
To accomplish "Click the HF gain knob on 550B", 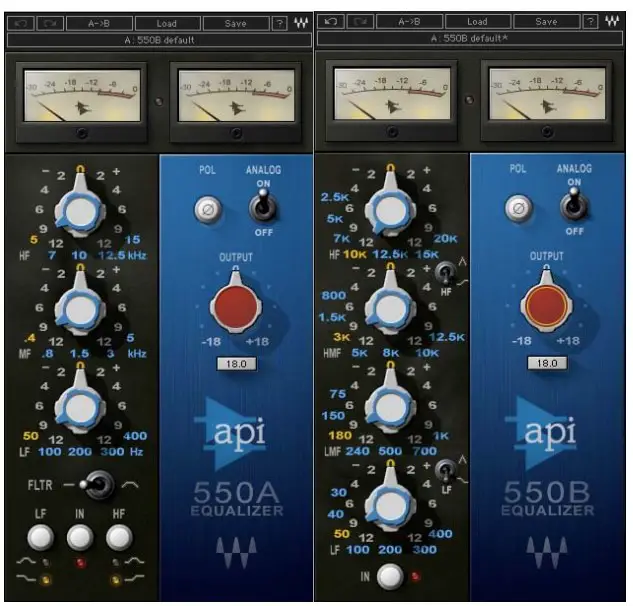I will pyautogui.click(x=390, y=210).
